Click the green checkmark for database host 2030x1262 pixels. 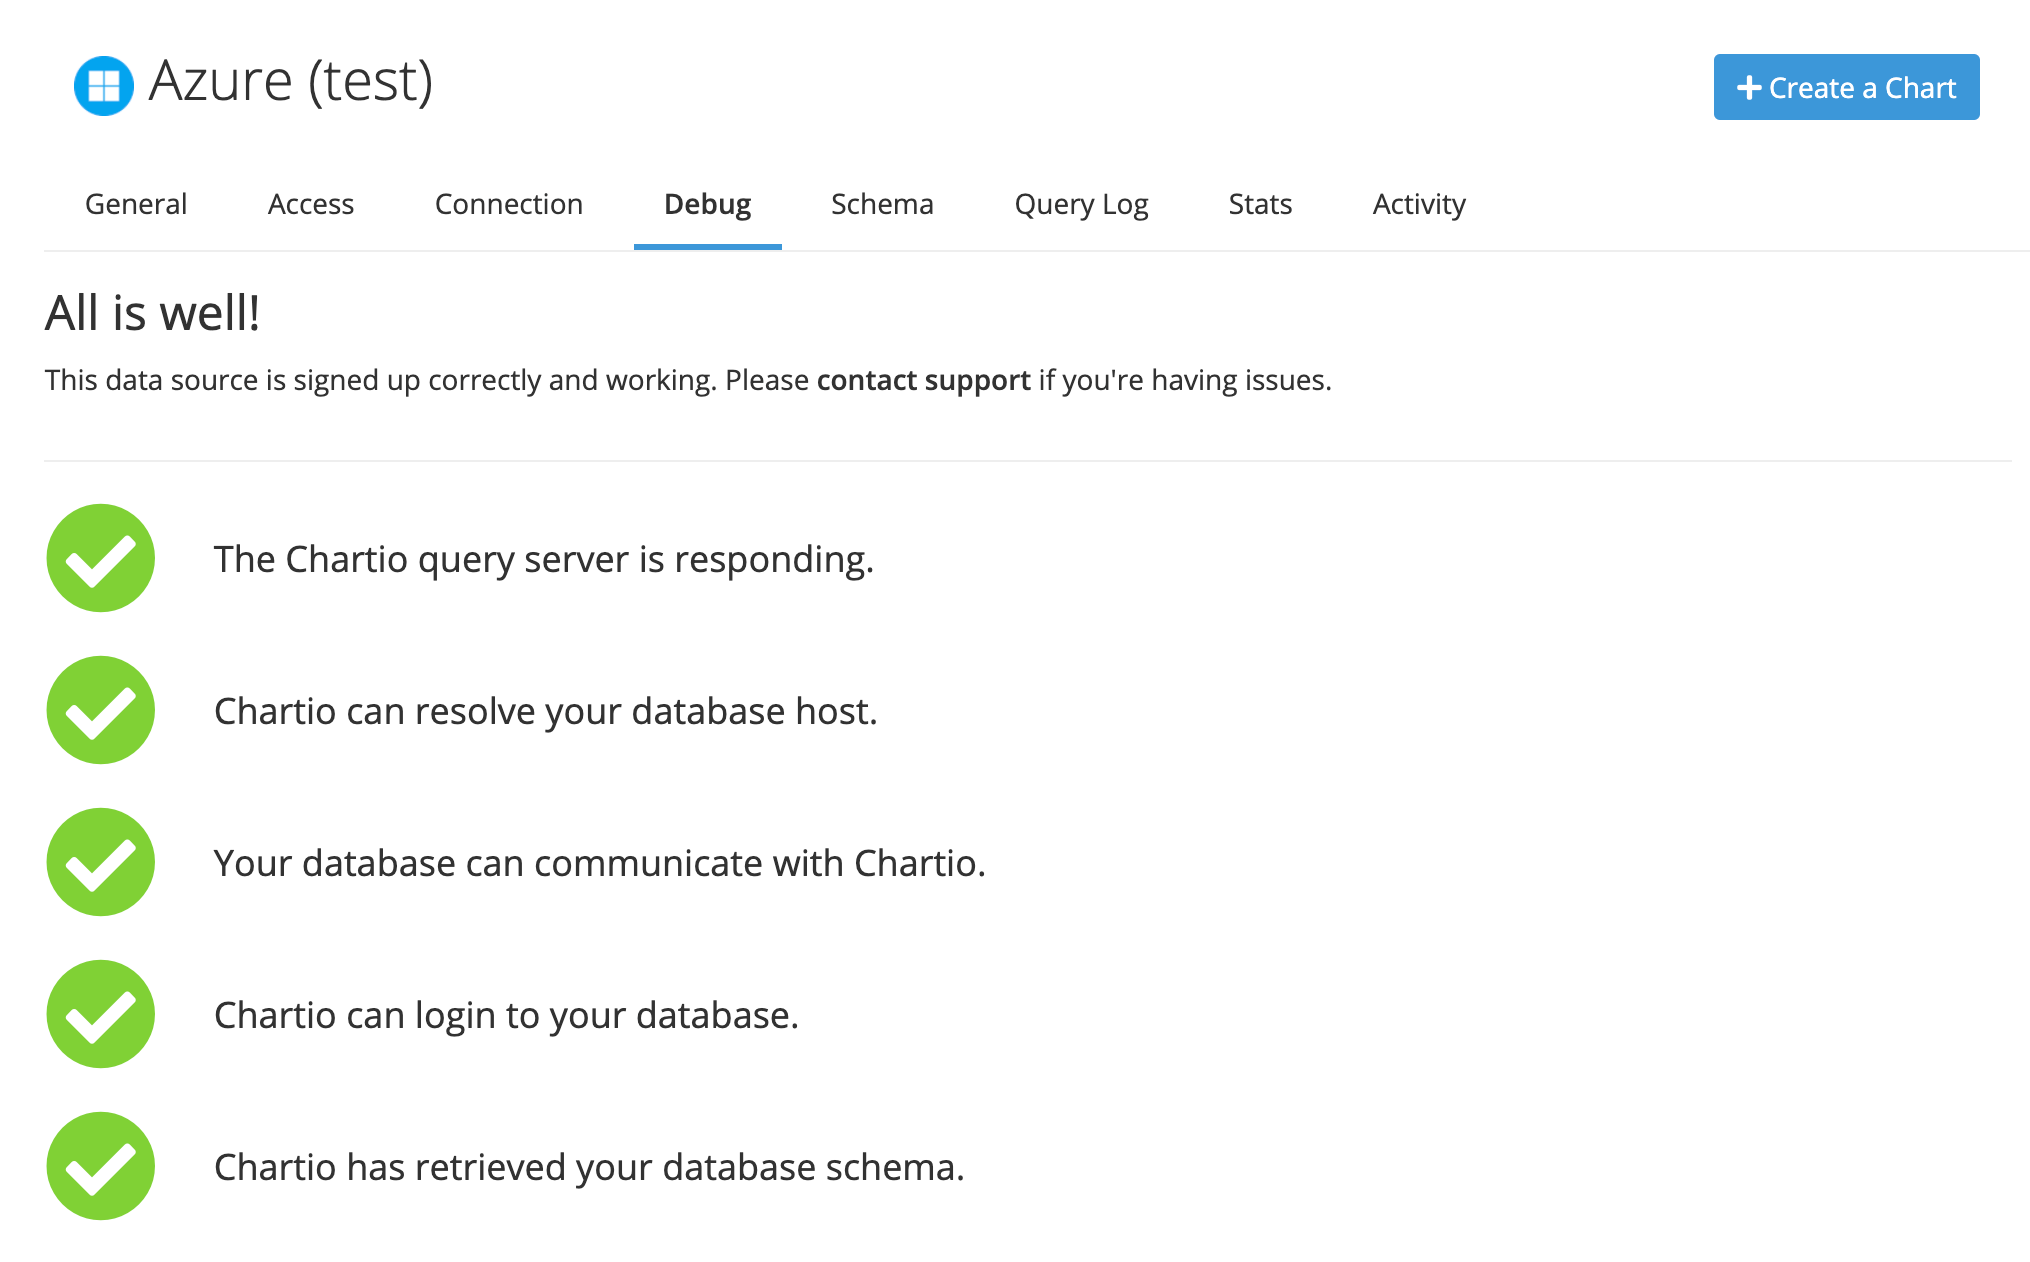tap(99, 711)
